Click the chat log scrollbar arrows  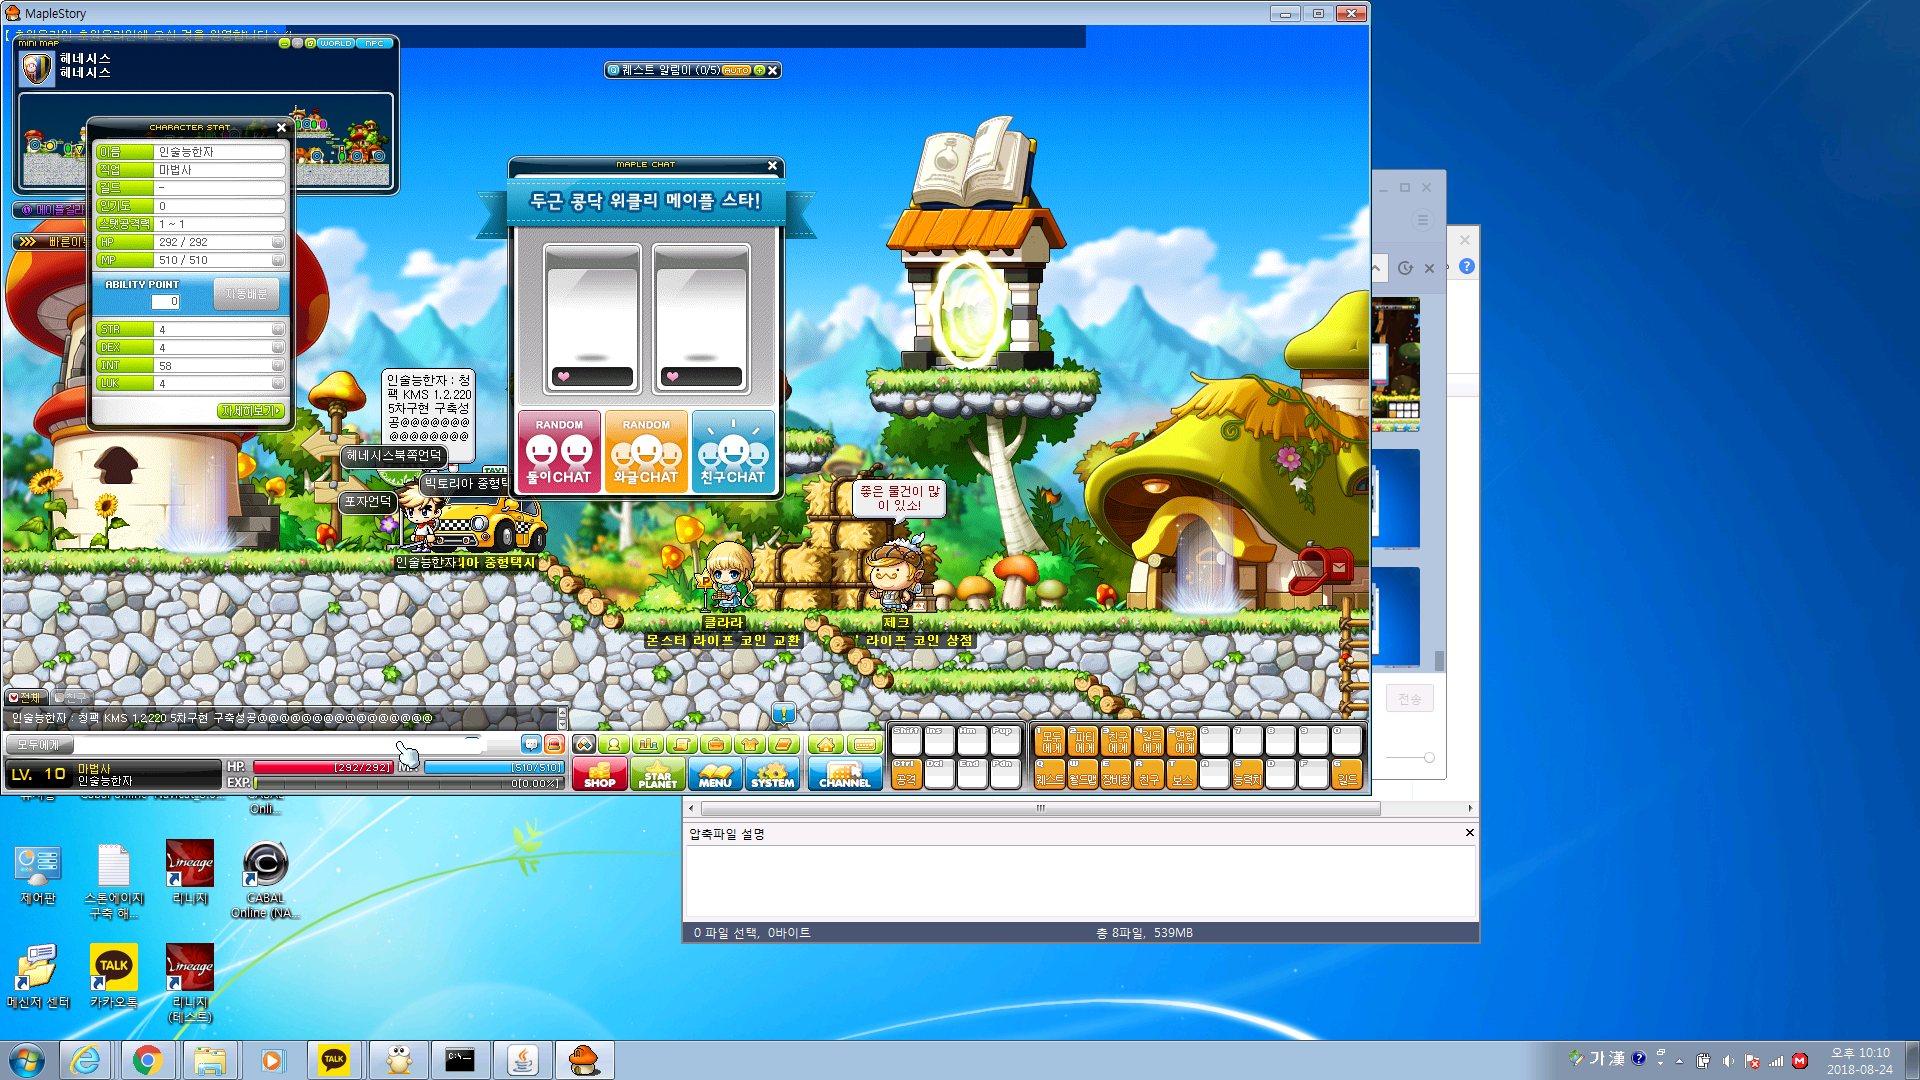pos(562,718)
